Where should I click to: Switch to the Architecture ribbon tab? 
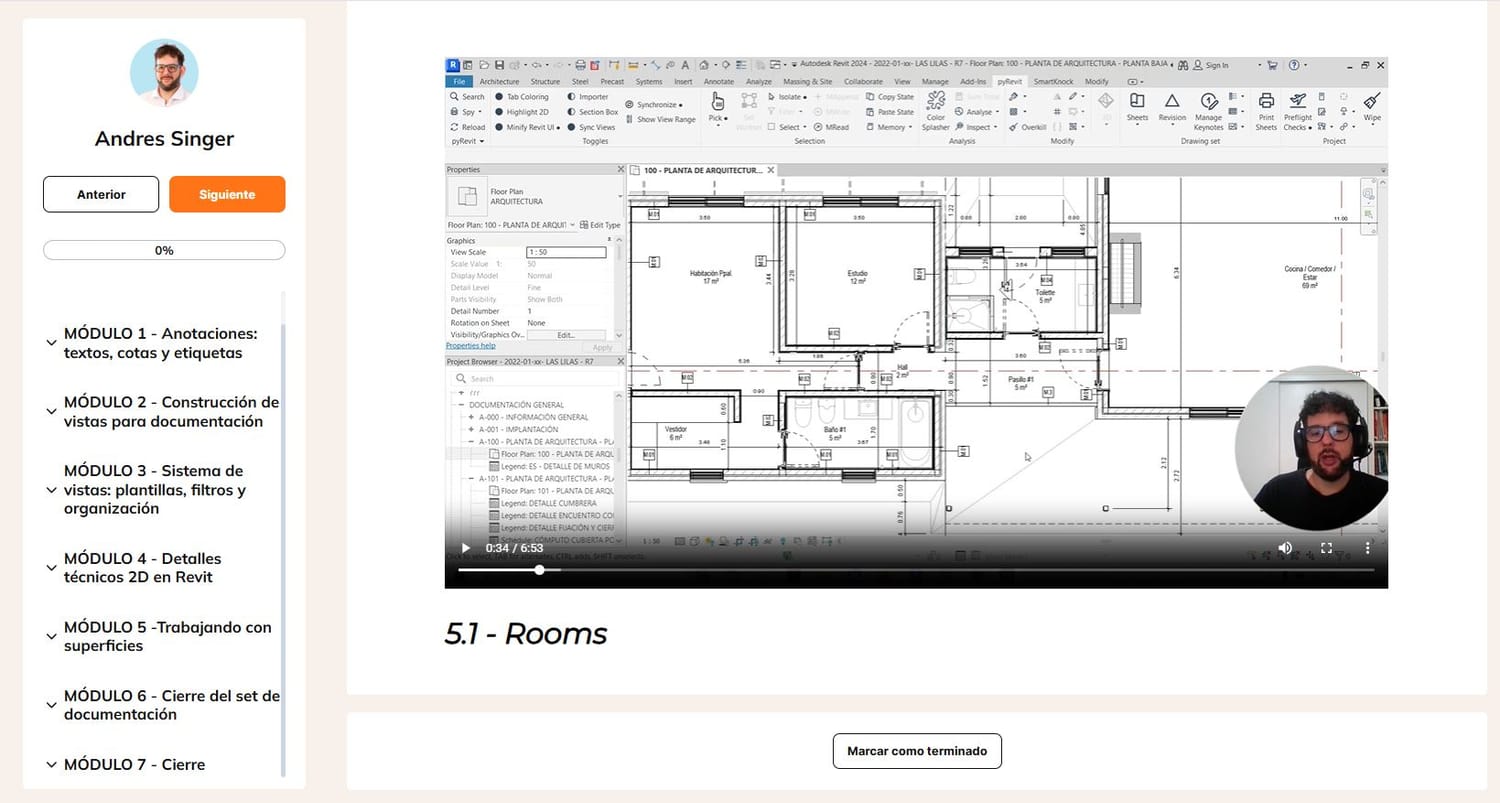499,82
